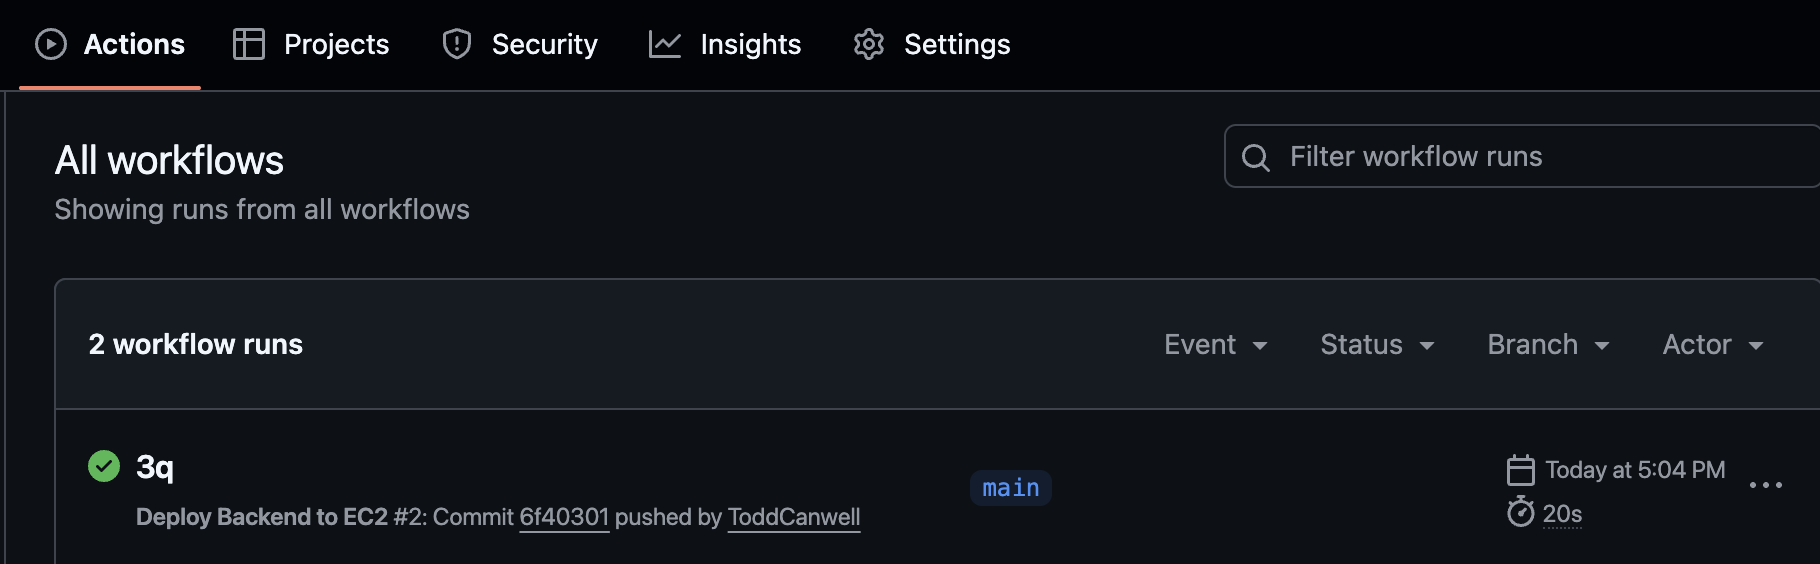
Task: Click the green success checkmark icon
Action: [x=104, y=466]
